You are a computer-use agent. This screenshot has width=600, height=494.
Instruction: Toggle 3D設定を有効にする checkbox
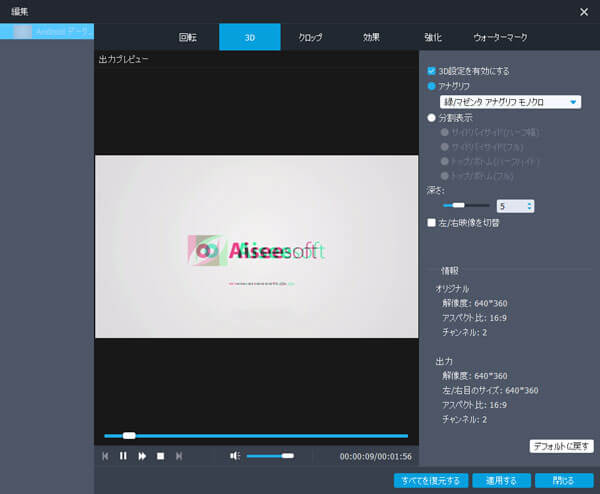point(431,71)
